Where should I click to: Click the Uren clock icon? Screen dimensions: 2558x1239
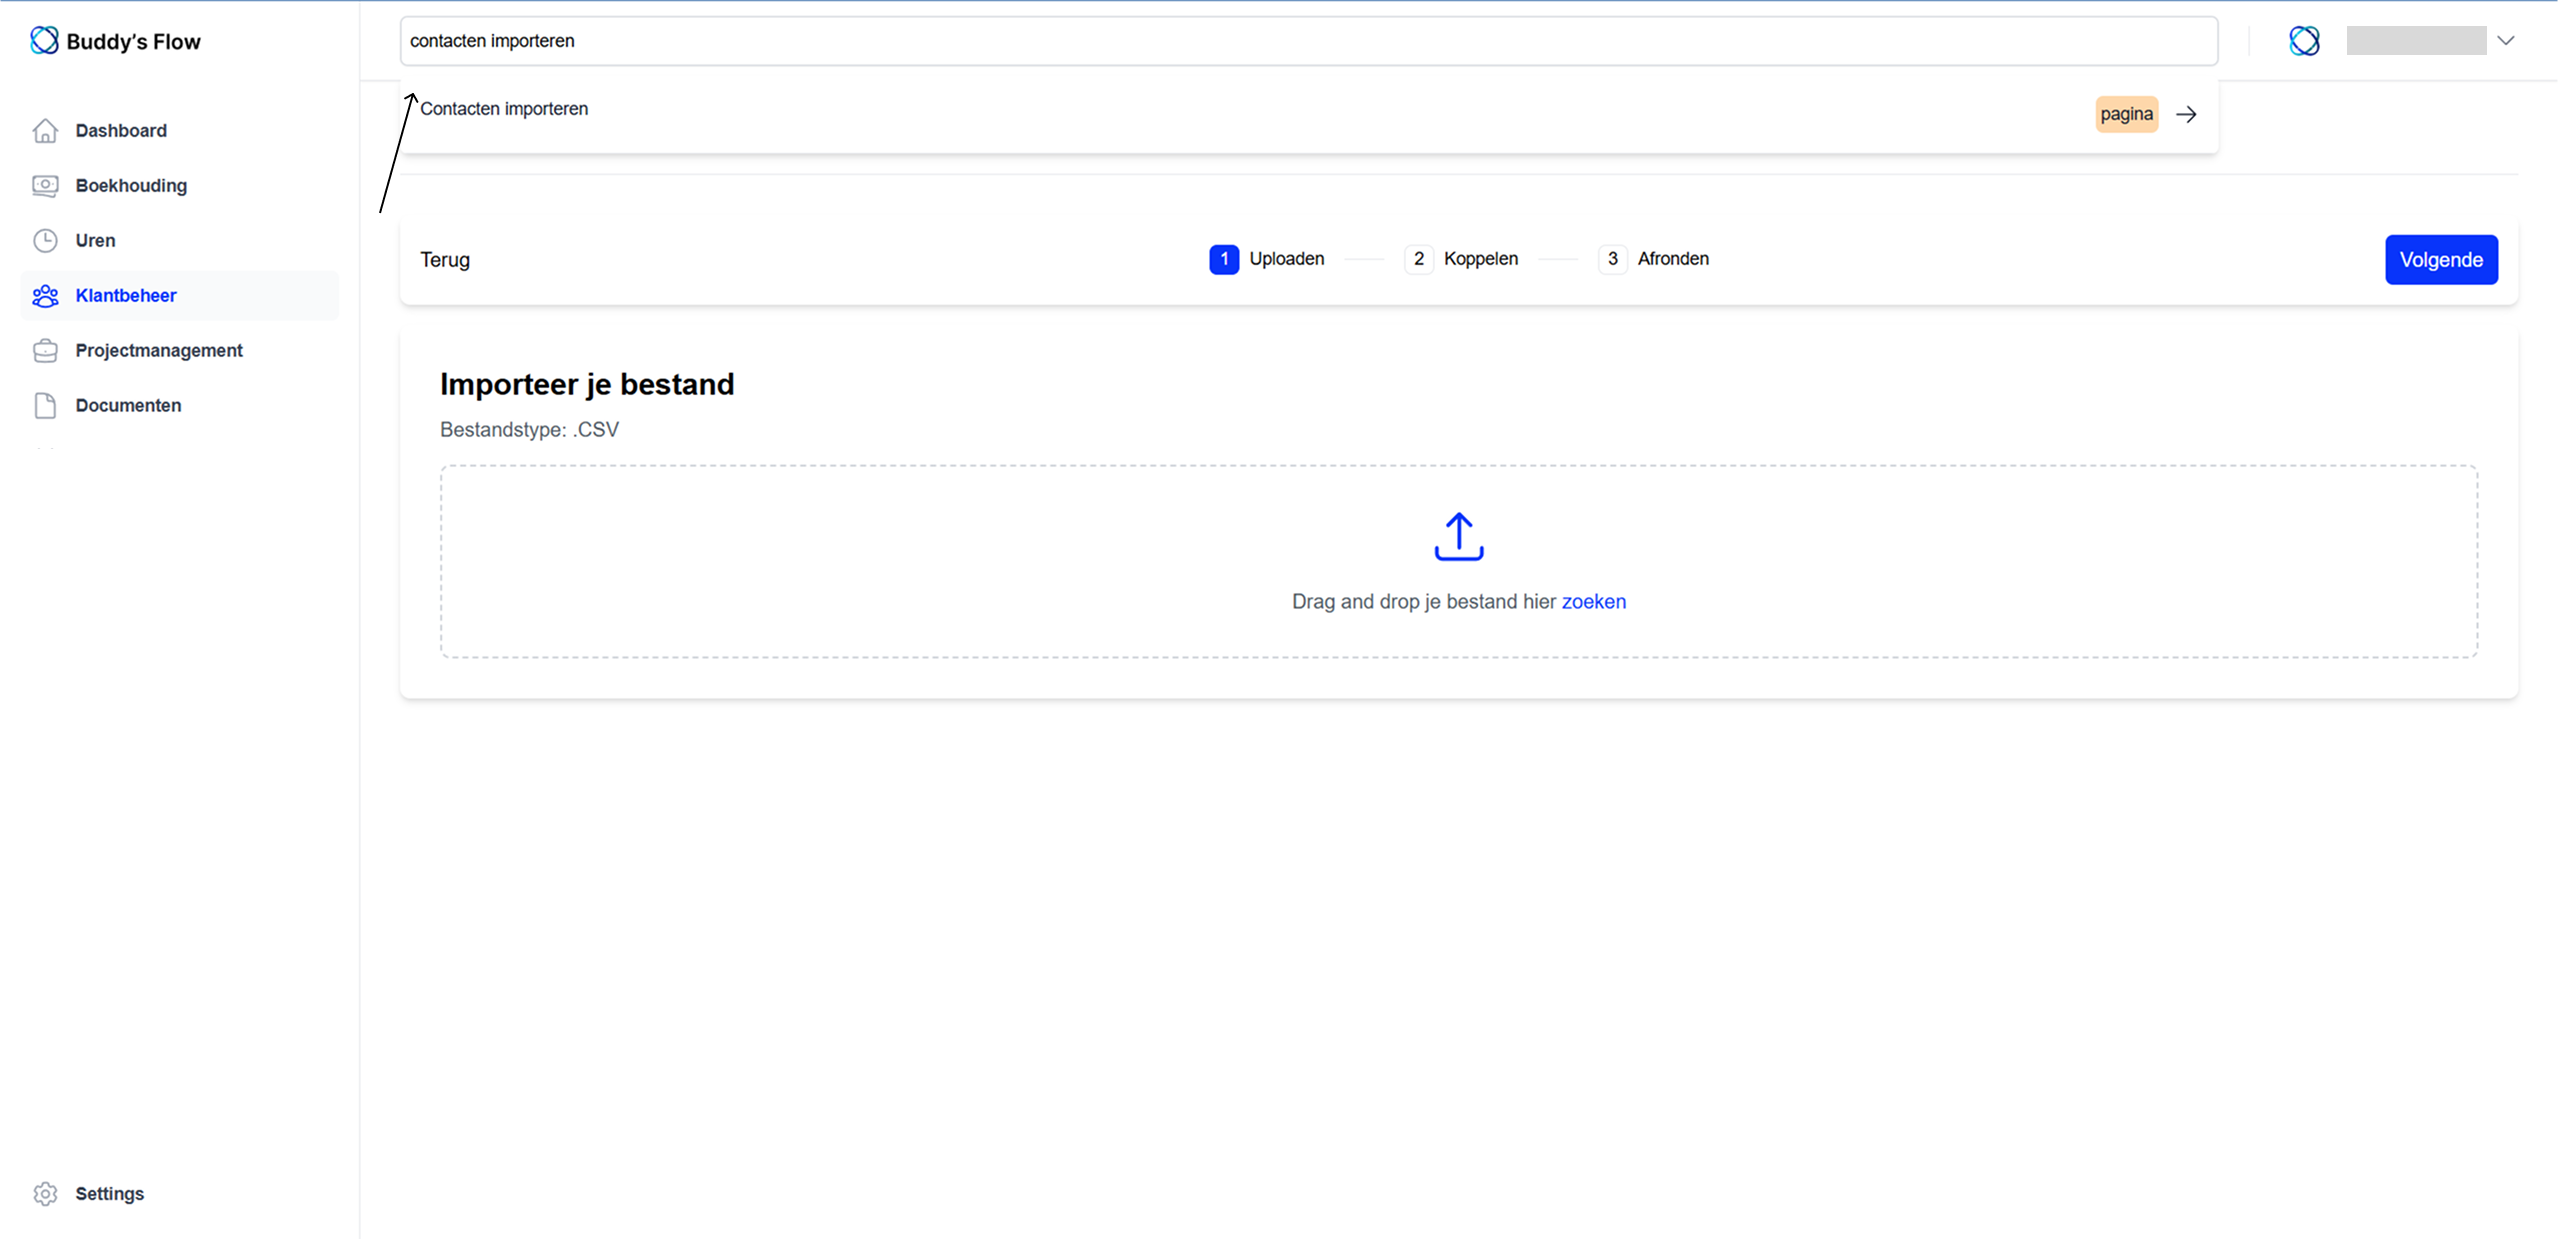(x=45, y=241)
